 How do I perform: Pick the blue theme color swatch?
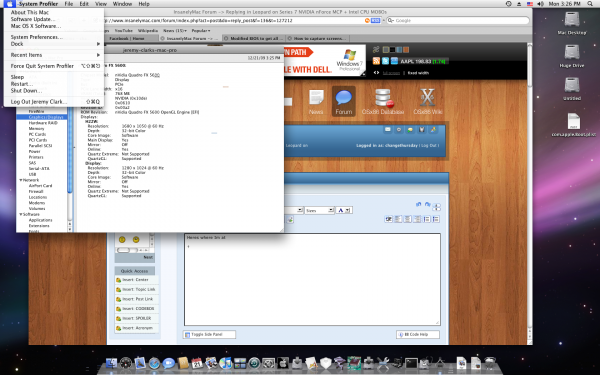(x=399, y=50)
